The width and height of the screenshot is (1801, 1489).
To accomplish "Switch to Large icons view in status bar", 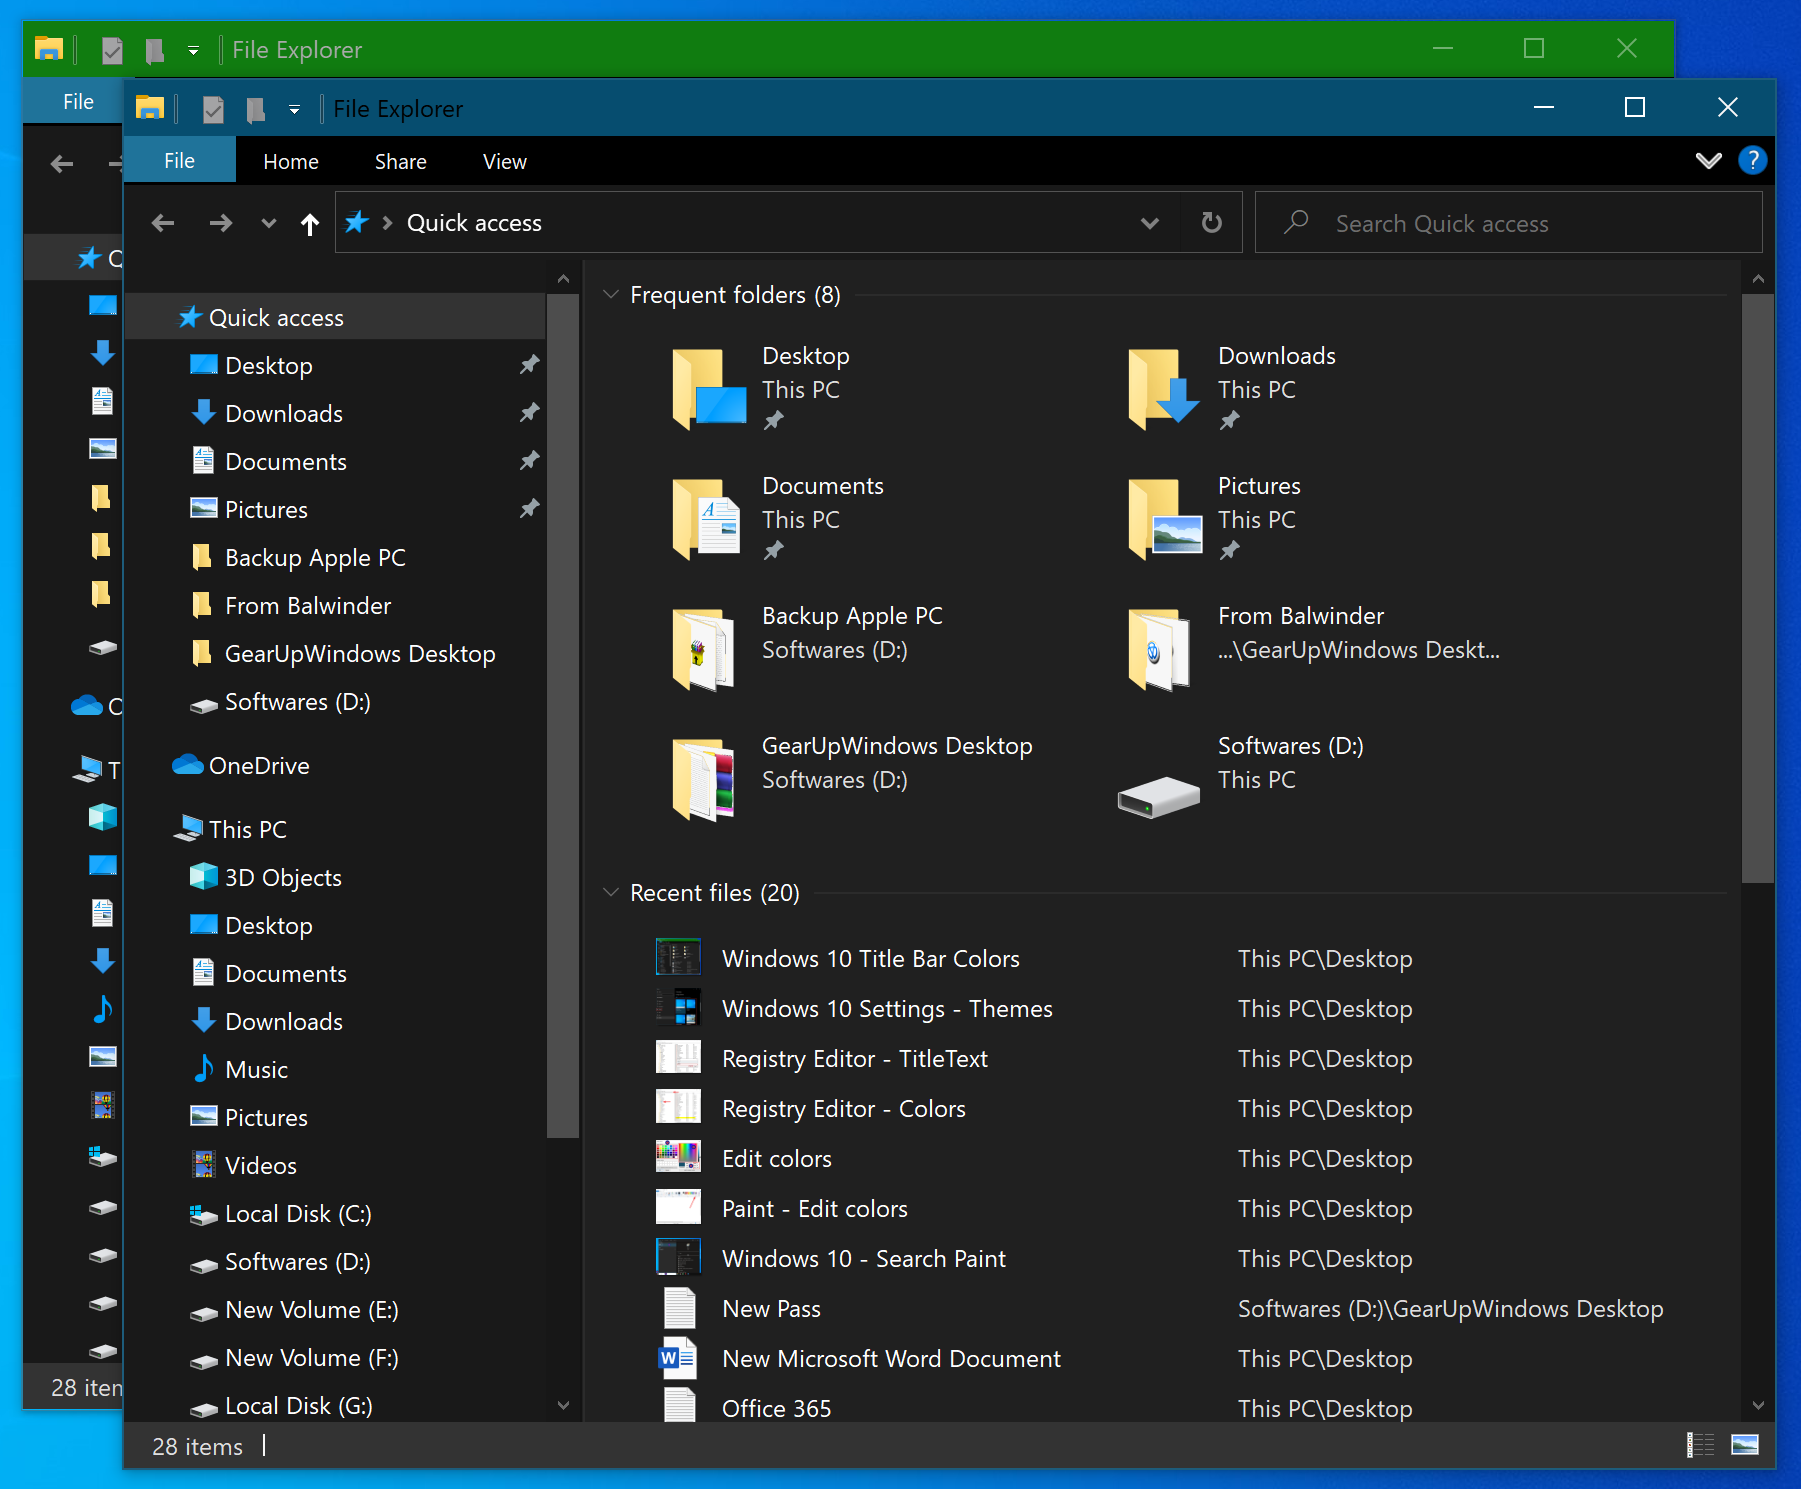I will point(1745,1445).
